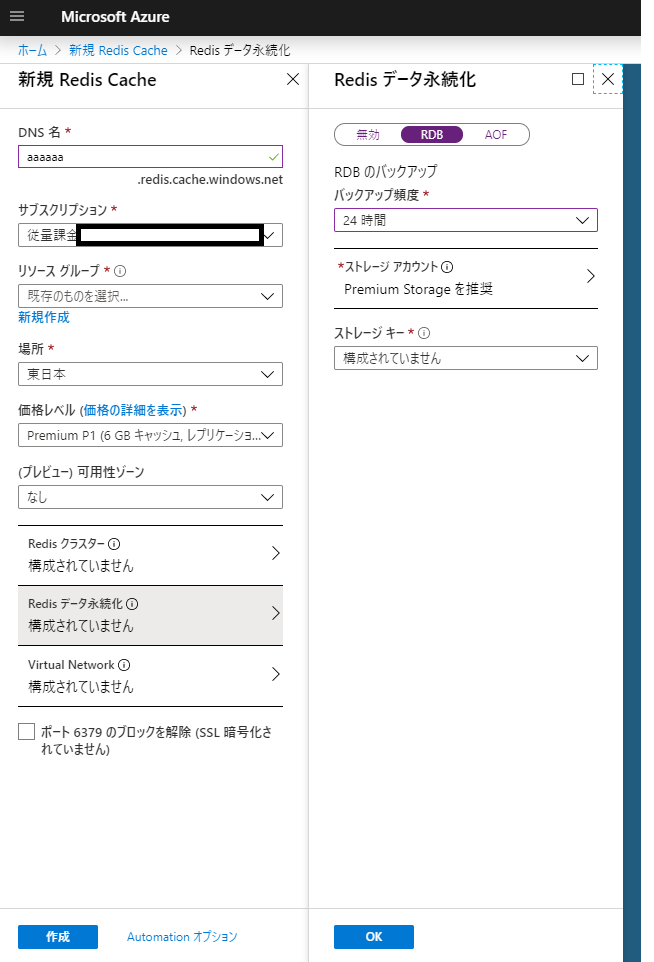Expand the Redis データ永続化 configuration row
This screenshot has width=654, height=962.
[150, 615]
